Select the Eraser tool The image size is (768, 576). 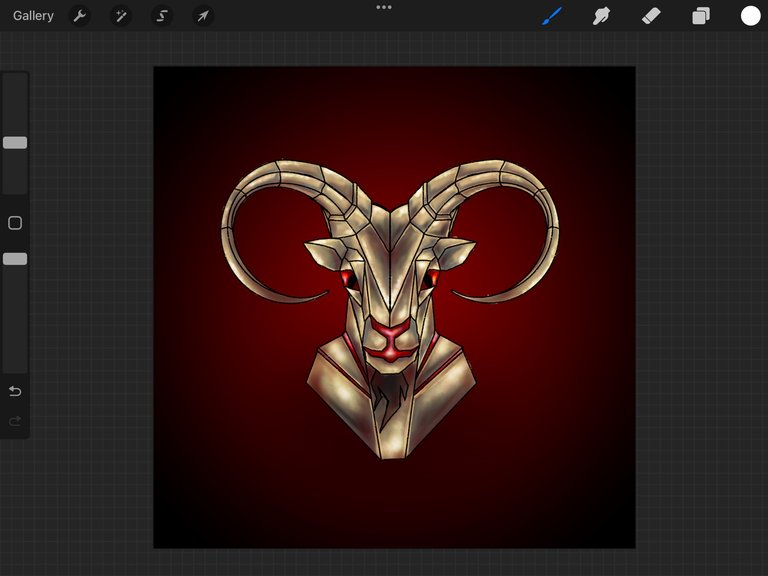click(x=651, y=16)
